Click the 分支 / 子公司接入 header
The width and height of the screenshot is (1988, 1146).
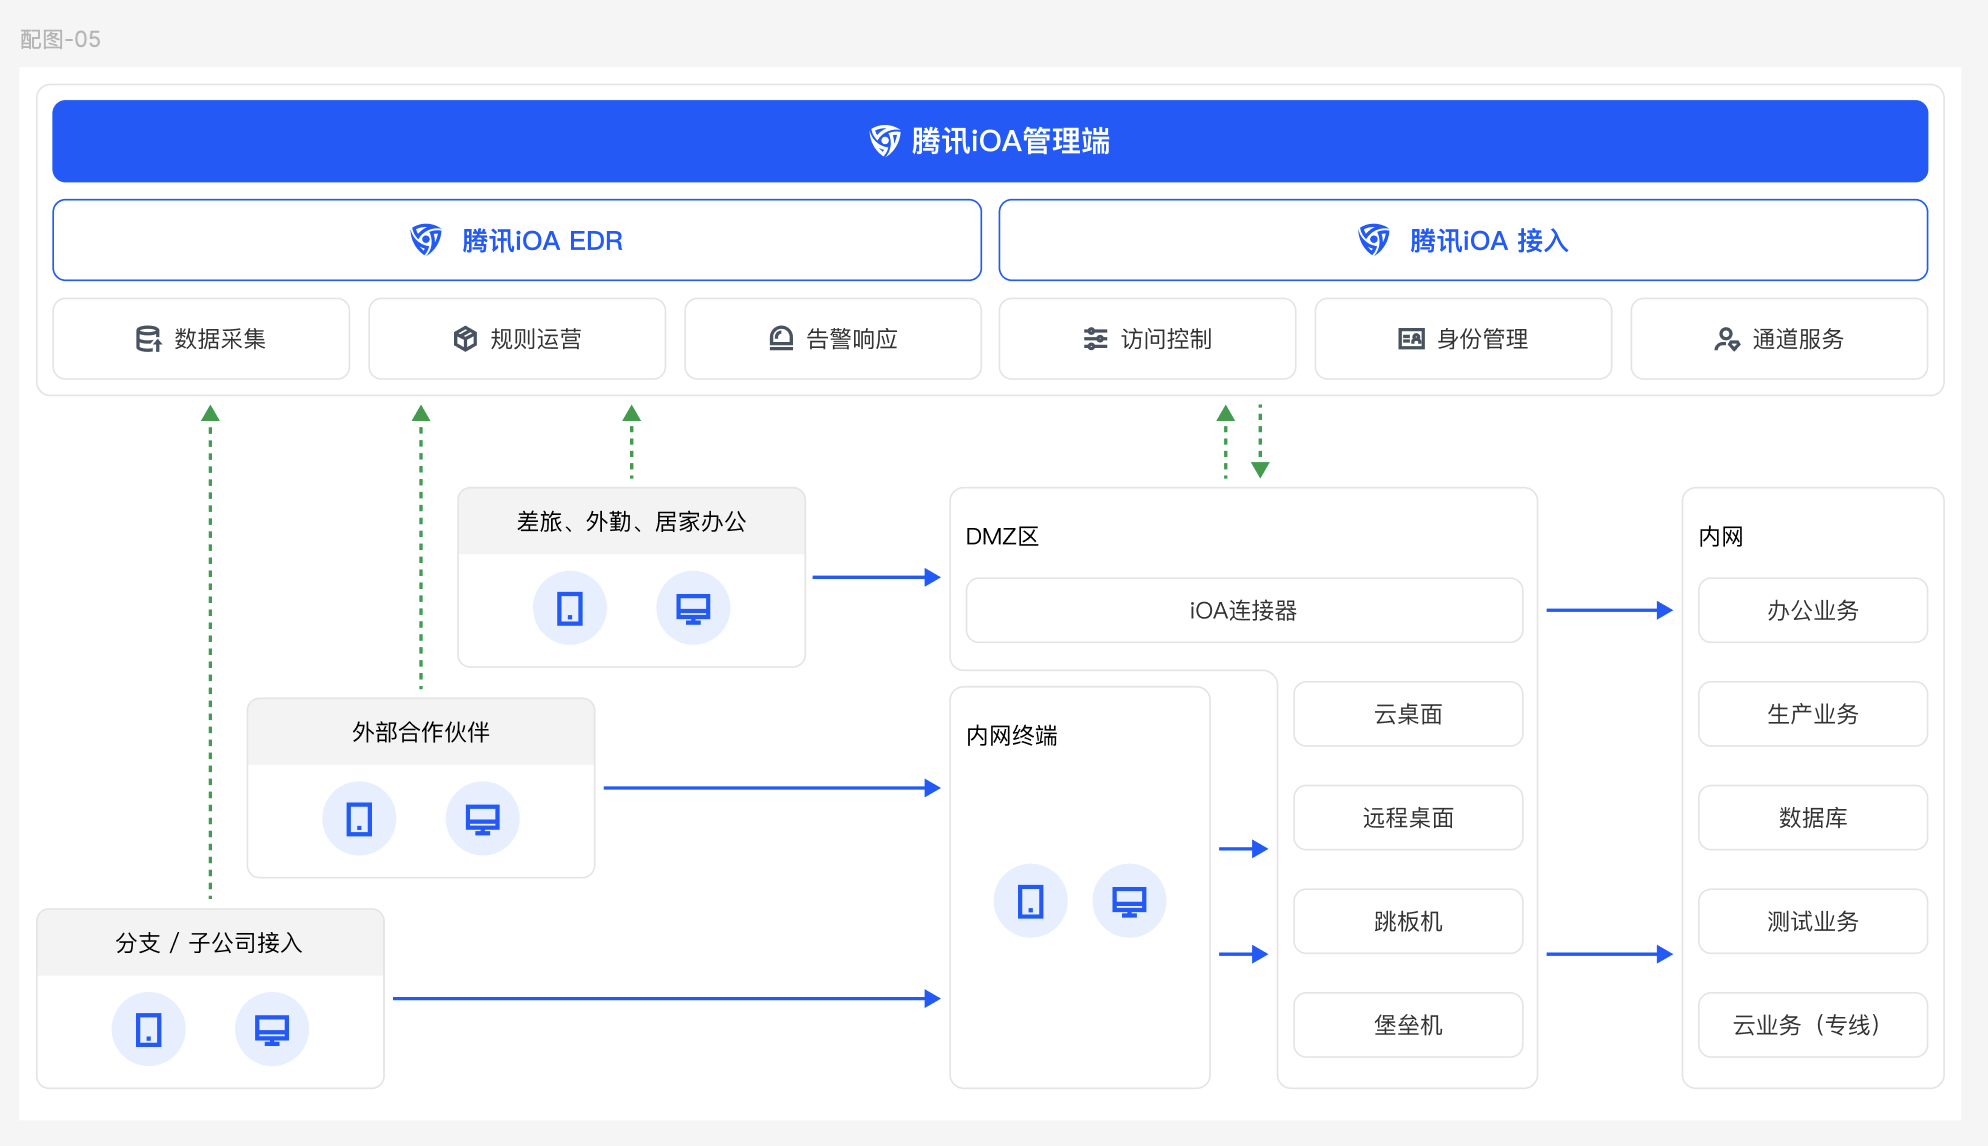210,943
